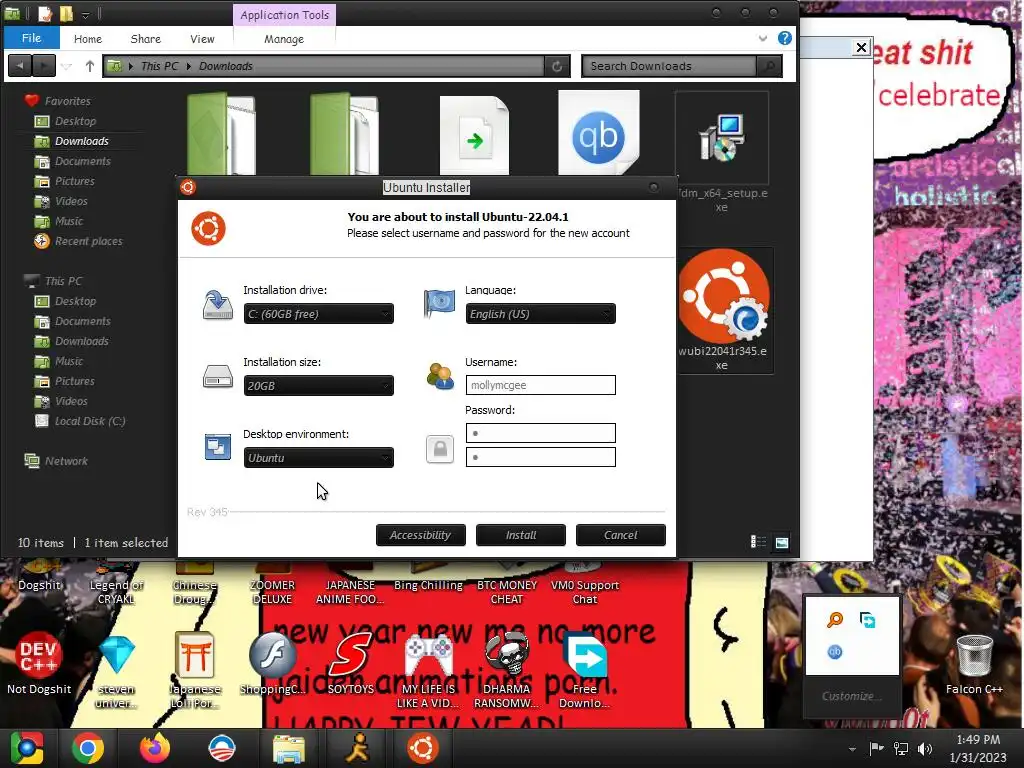Screen dimensions: 1024x768
Task: Open the SOYTOYS desktop shortcut
Action: (x=351, y=664)
